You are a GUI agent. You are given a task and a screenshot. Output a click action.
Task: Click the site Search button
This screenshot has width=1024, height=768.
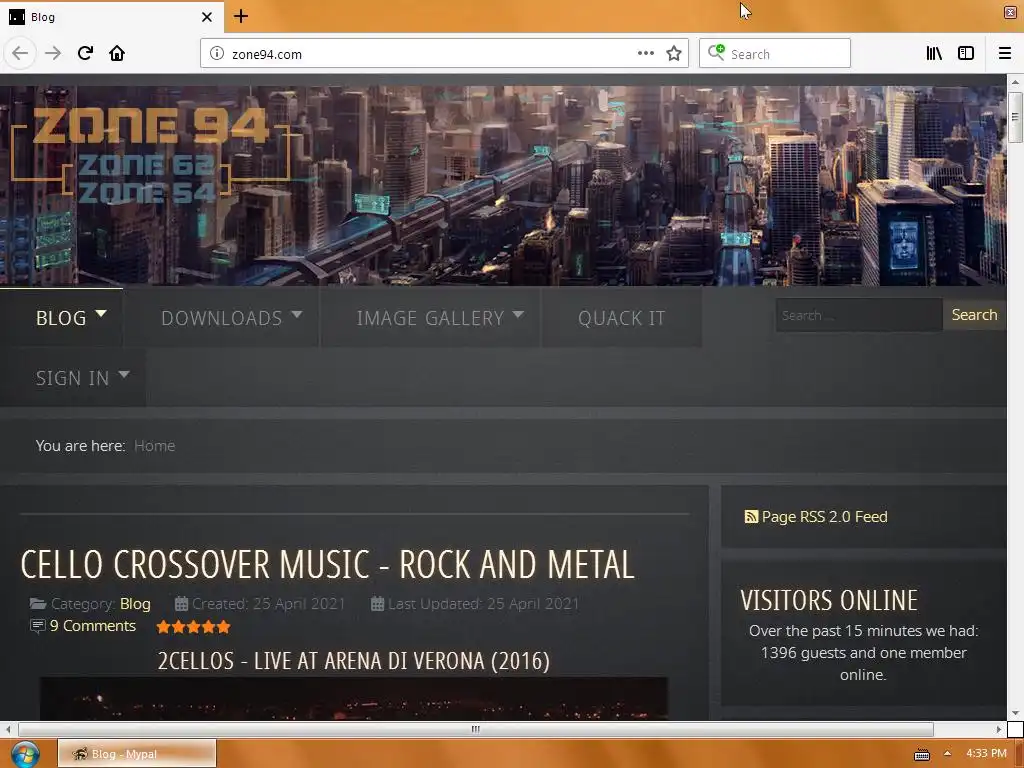pos(974,315)
